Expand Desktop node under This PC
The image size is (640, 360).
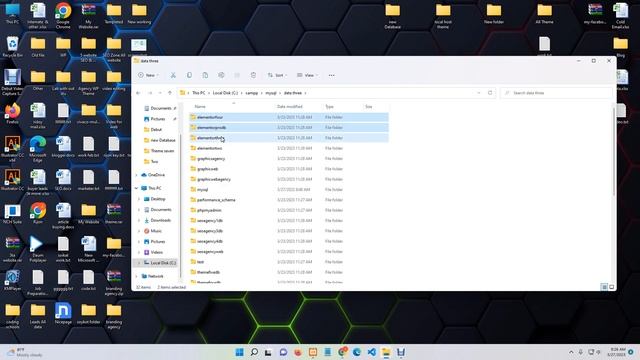pyautogui.click(x=139, y=199)
